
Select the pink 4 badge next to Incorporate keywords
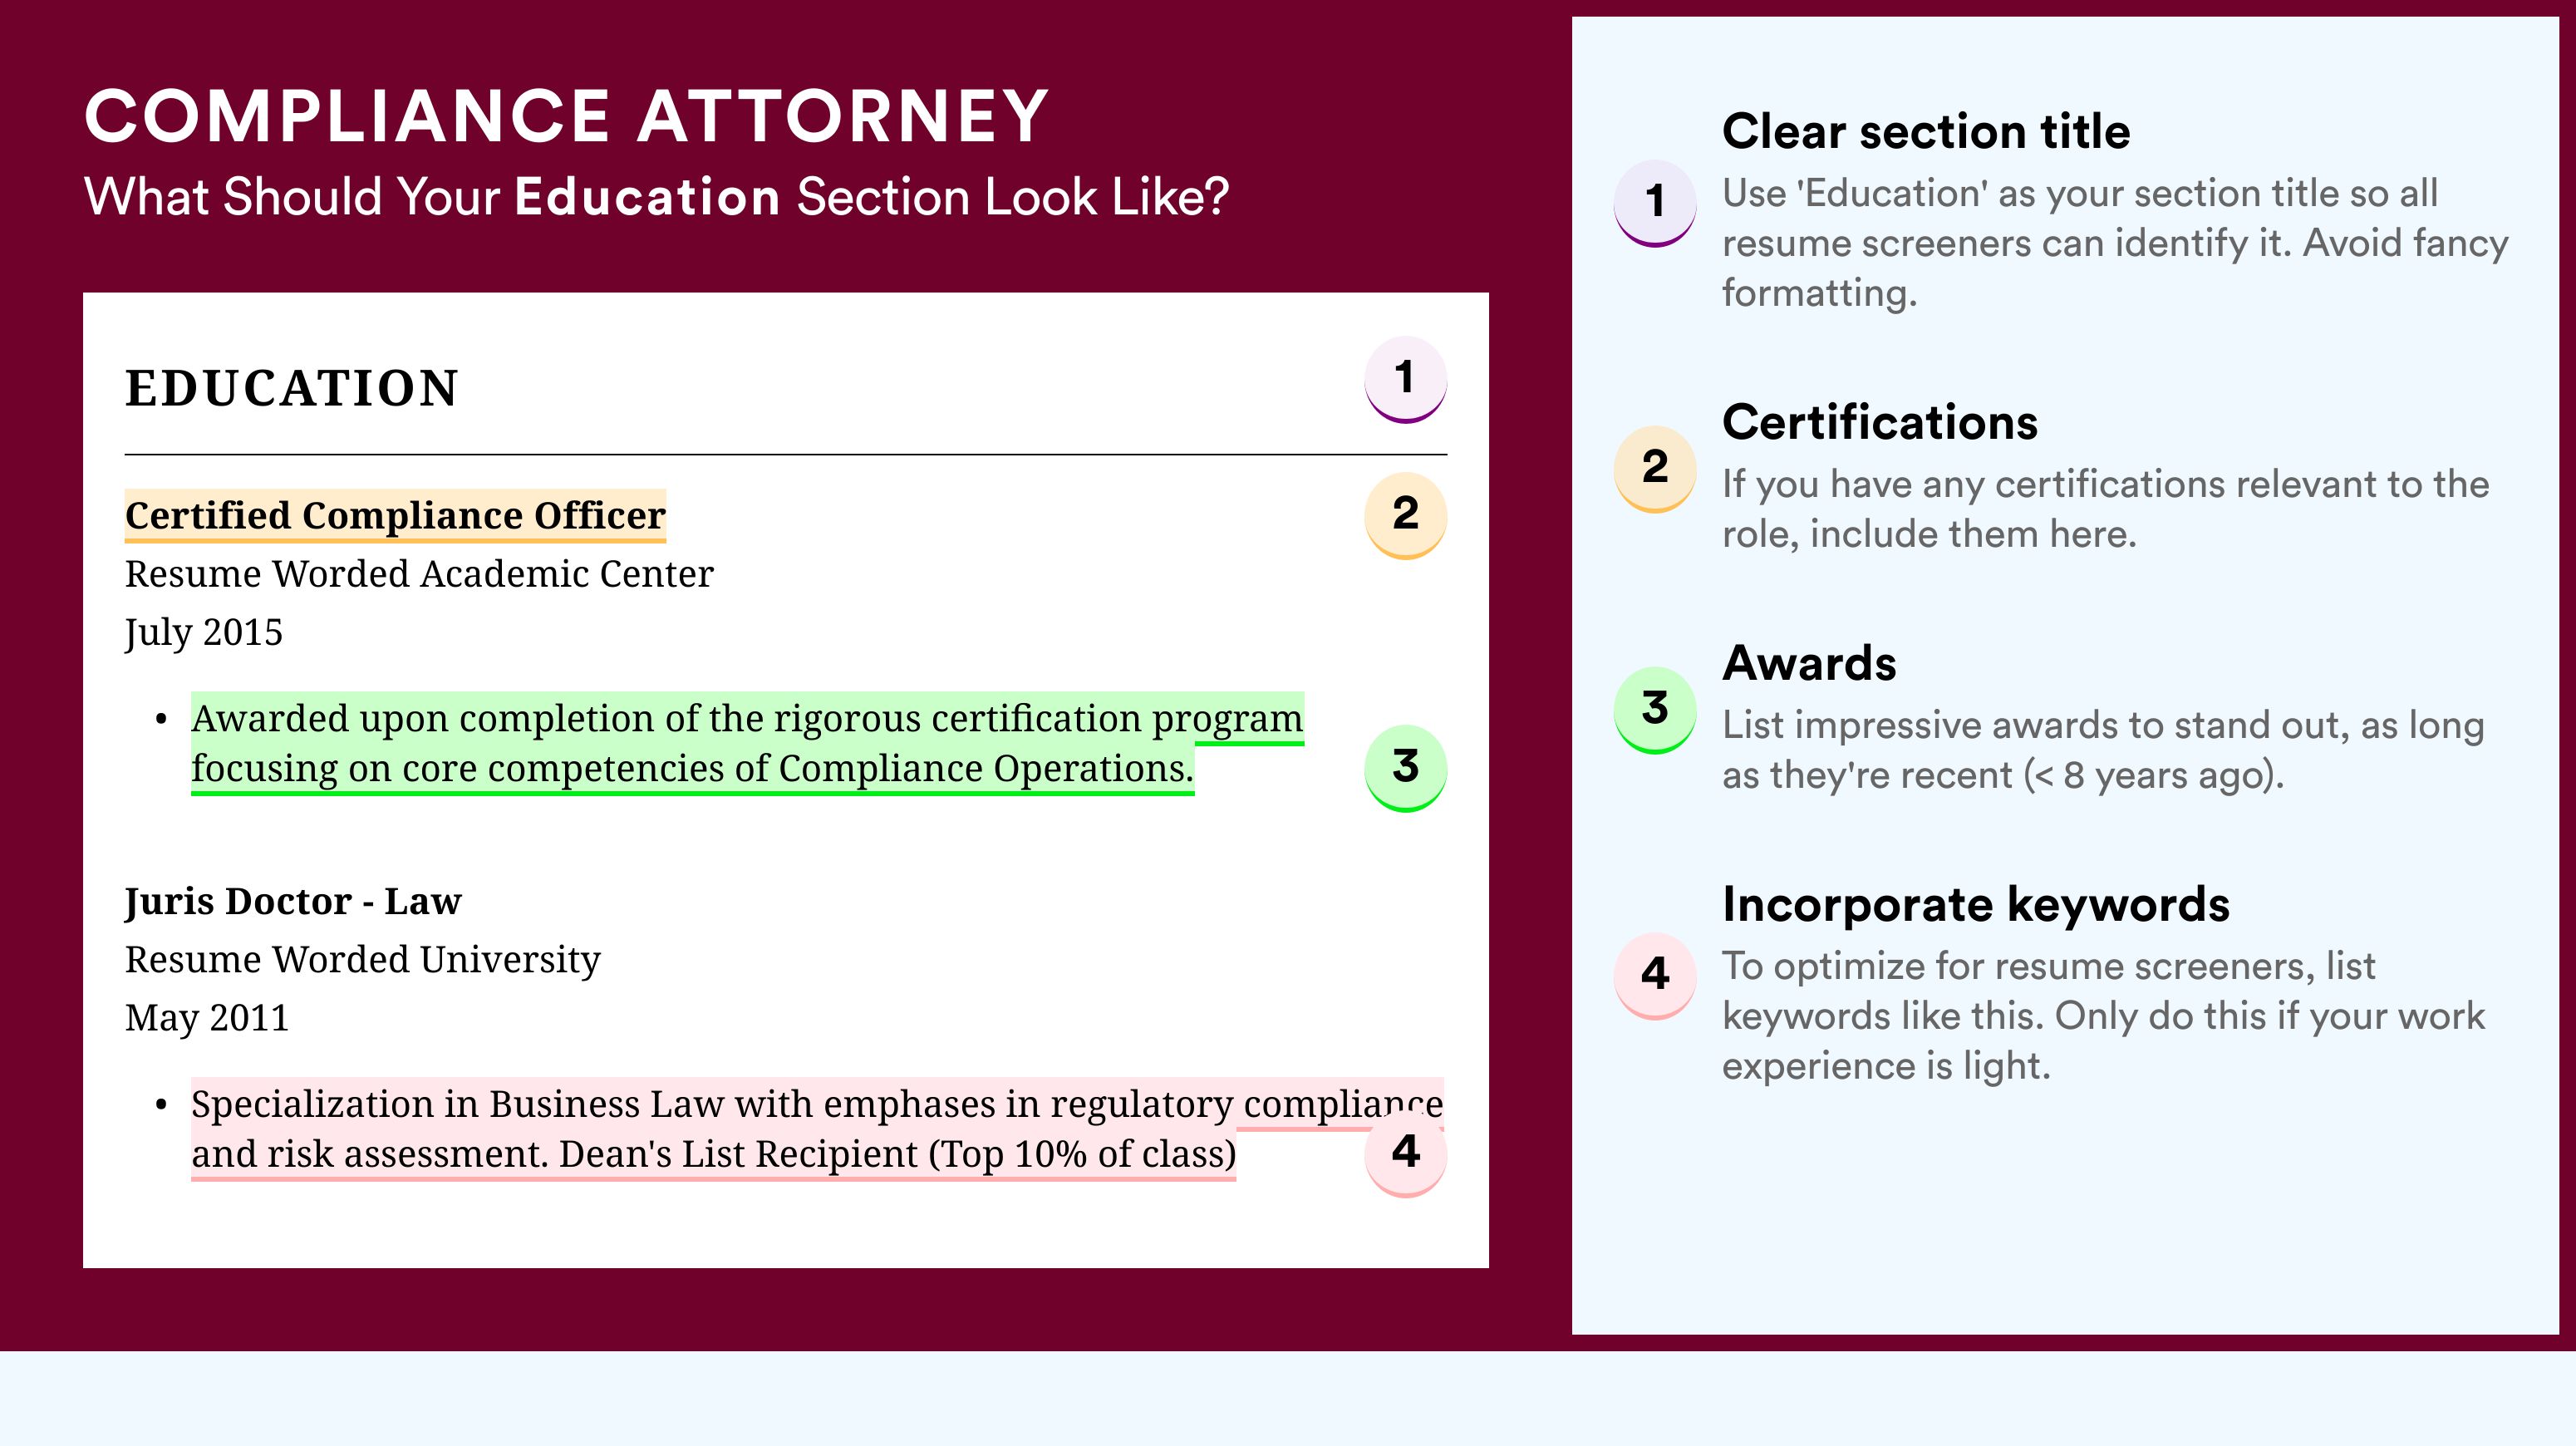[1654, 975]
